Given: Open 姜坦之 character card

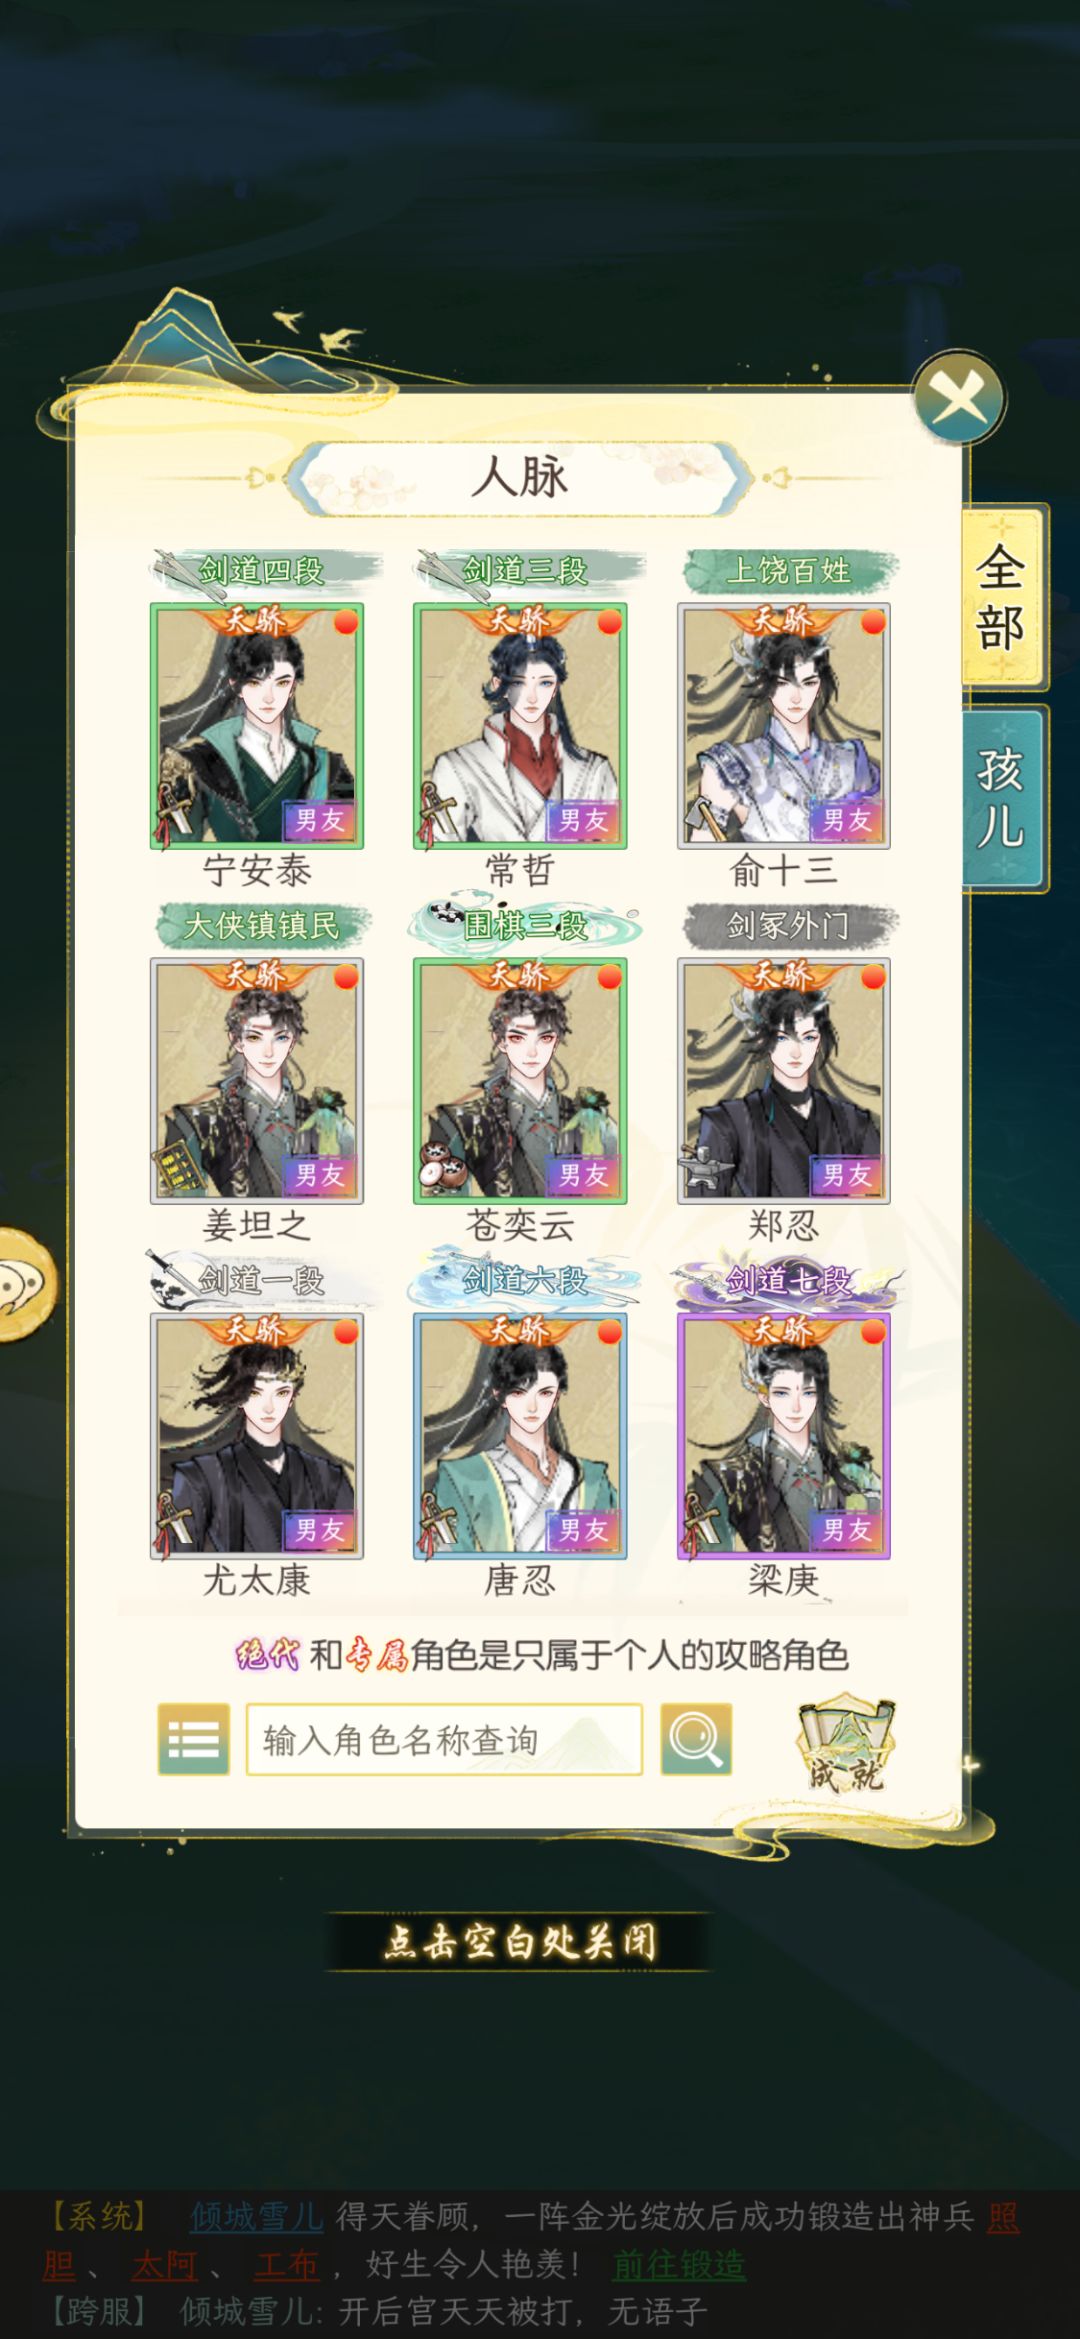Looking at the screenshot, I should pos(257,1081).
